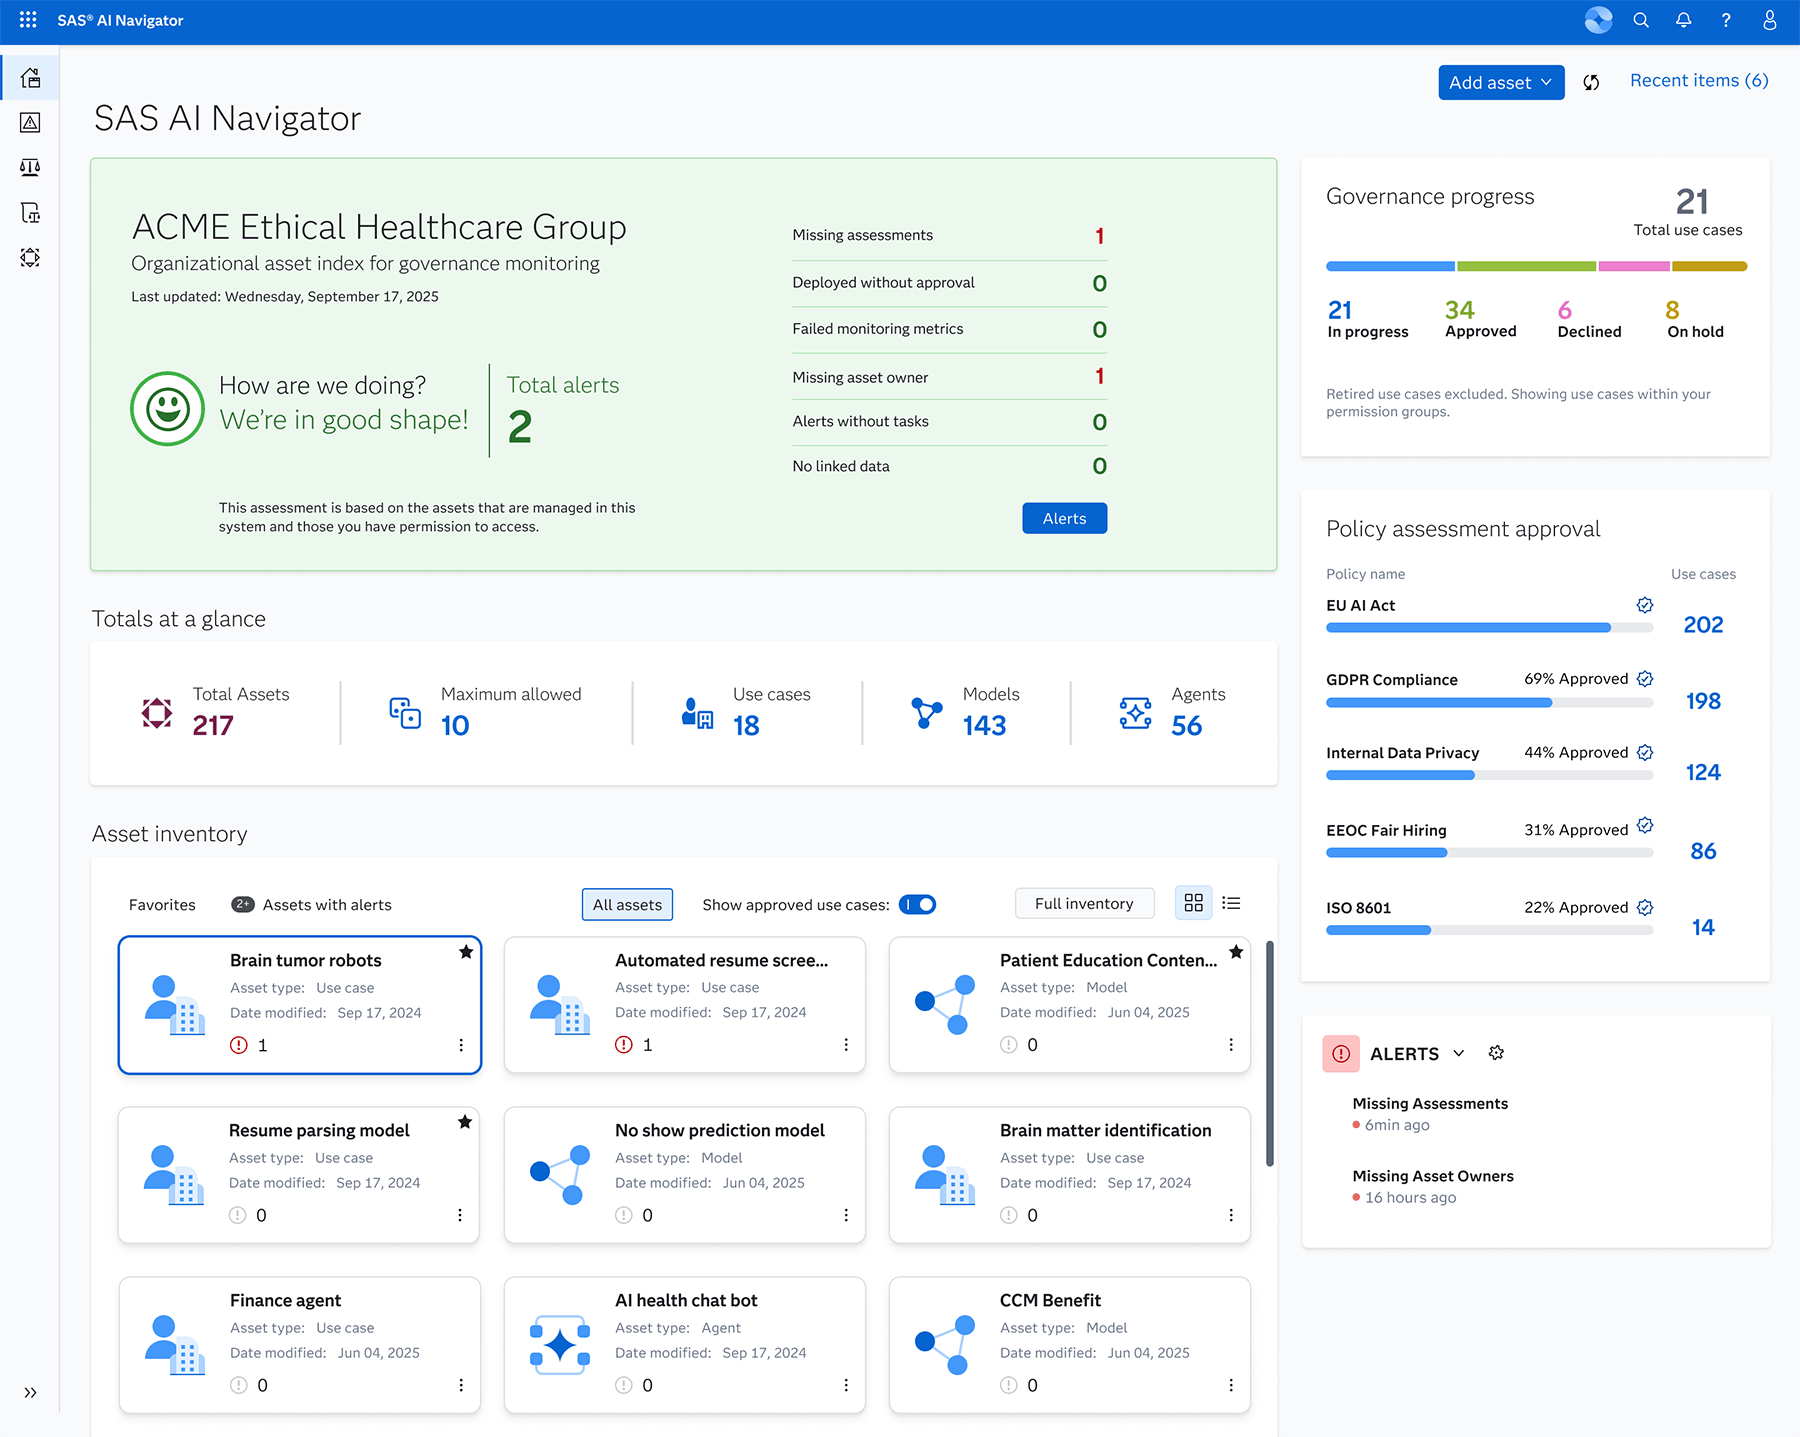Click the Full inventory button
1800x1437 pixels.
click(1084, 903)
